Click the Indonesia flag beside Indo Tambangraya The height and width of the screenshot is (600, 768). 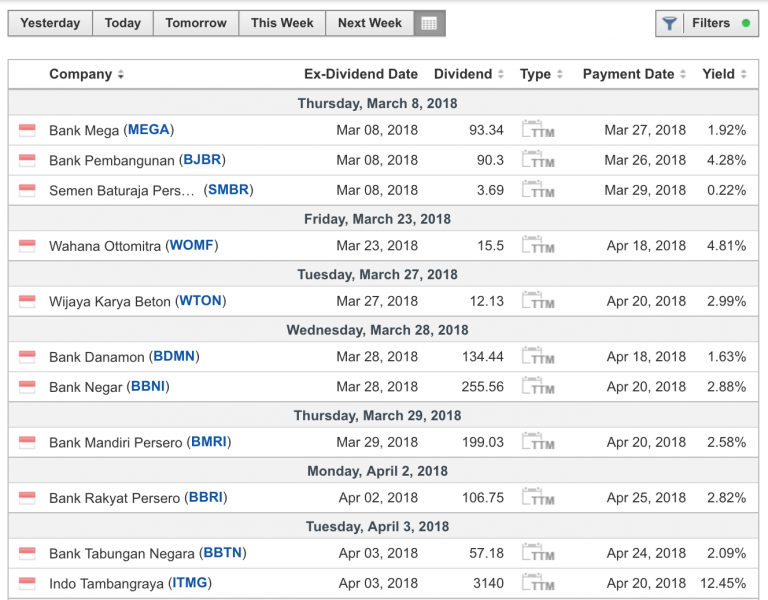click(27, 584)
